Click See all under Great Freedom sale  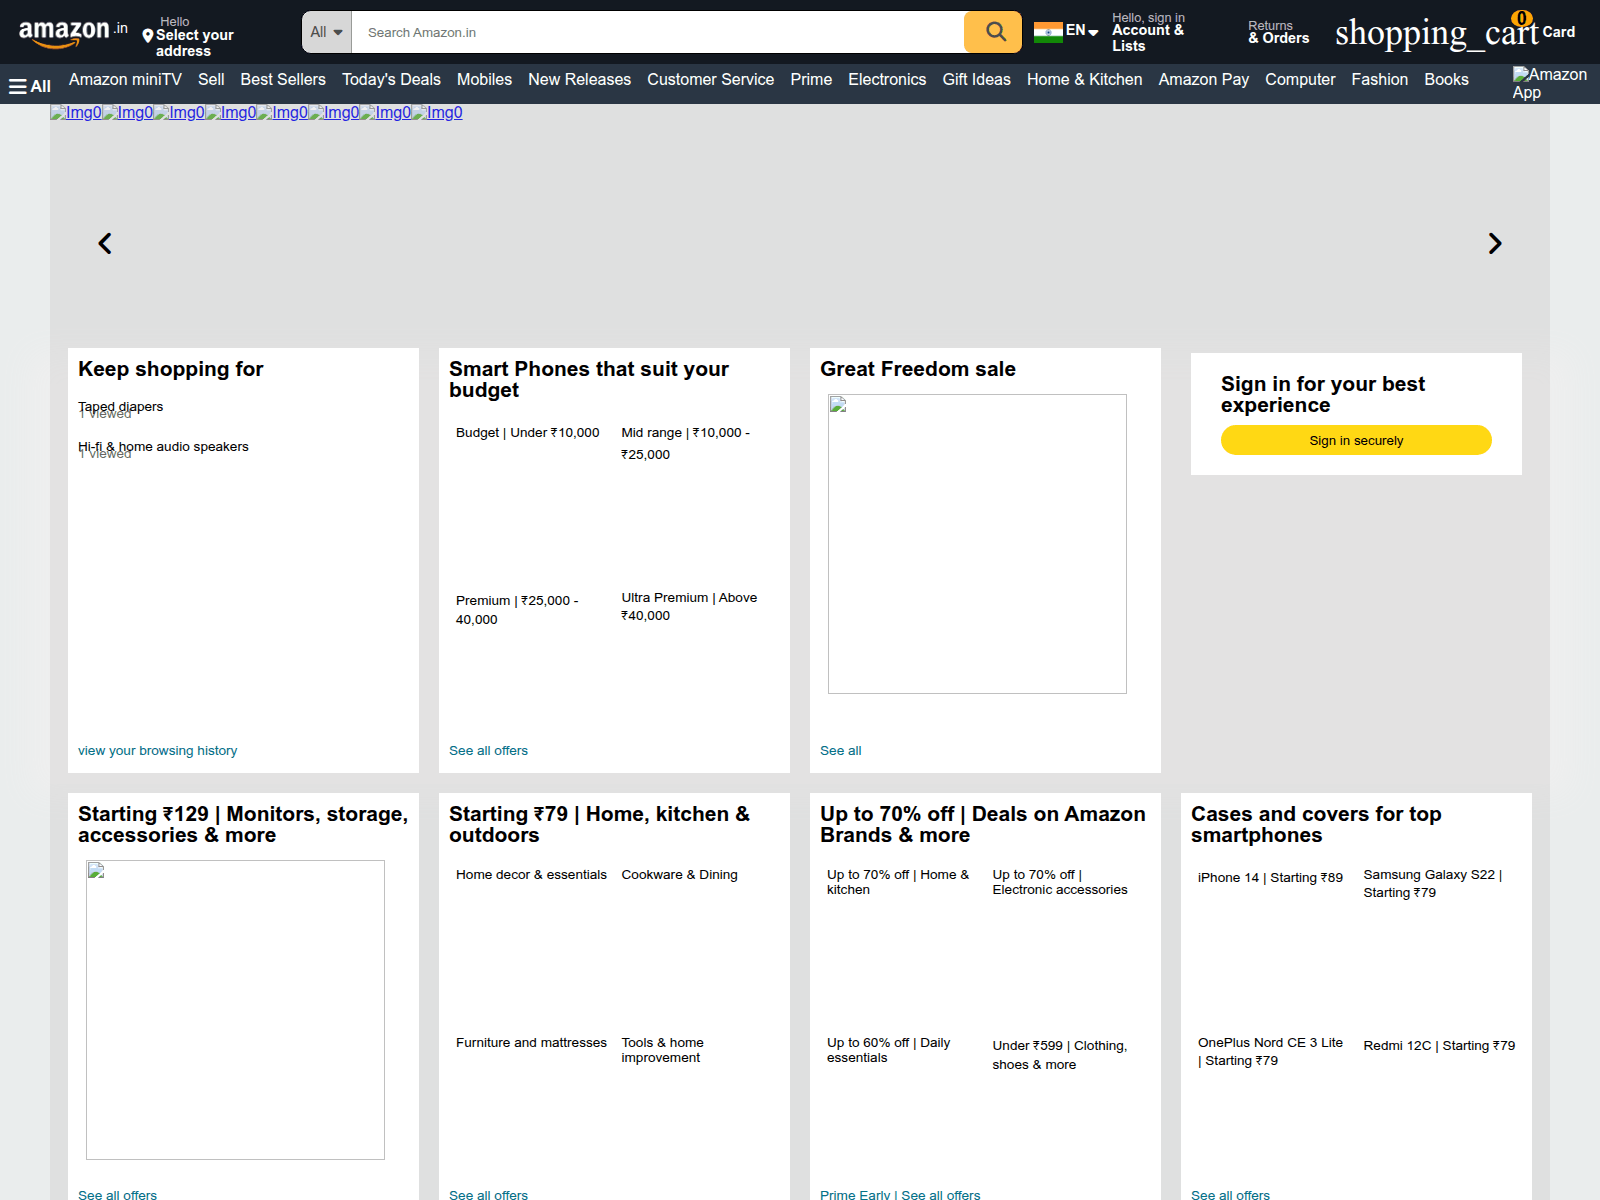point(840,751)
